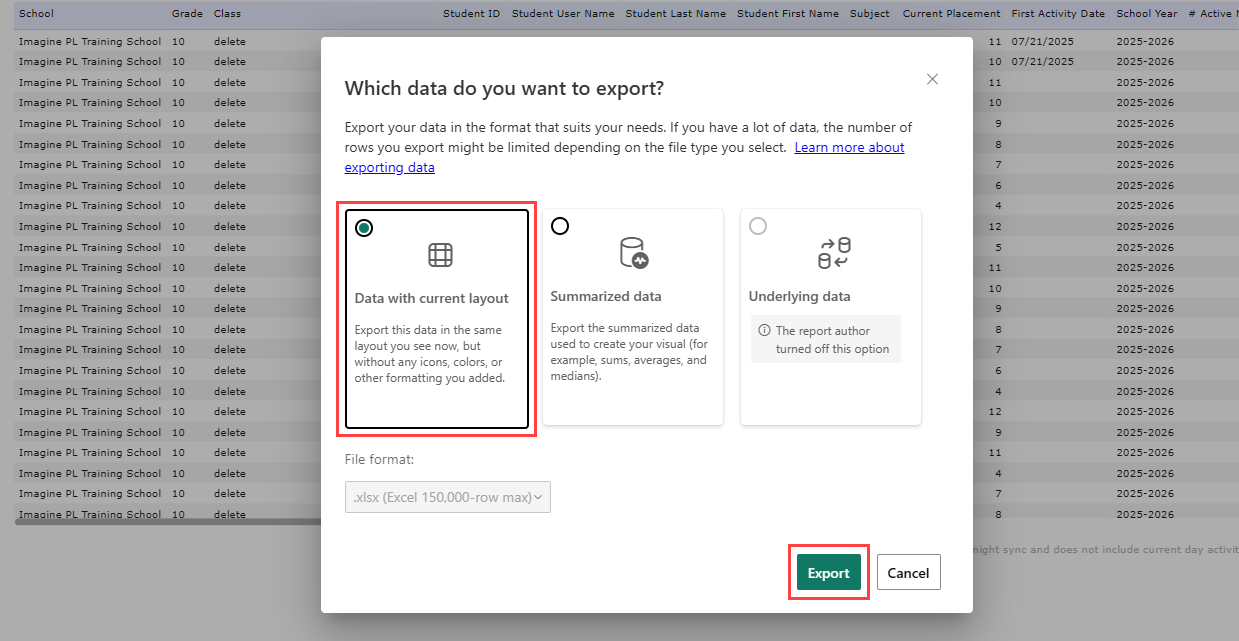Click Summarized data description text
This screenshot has width=1239, height=641.
click(x=629, y=352)
